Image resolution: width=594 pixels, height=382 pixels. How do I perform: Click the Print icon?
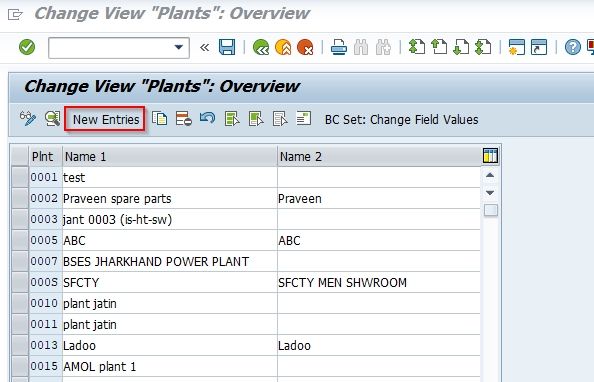[339, 47]
